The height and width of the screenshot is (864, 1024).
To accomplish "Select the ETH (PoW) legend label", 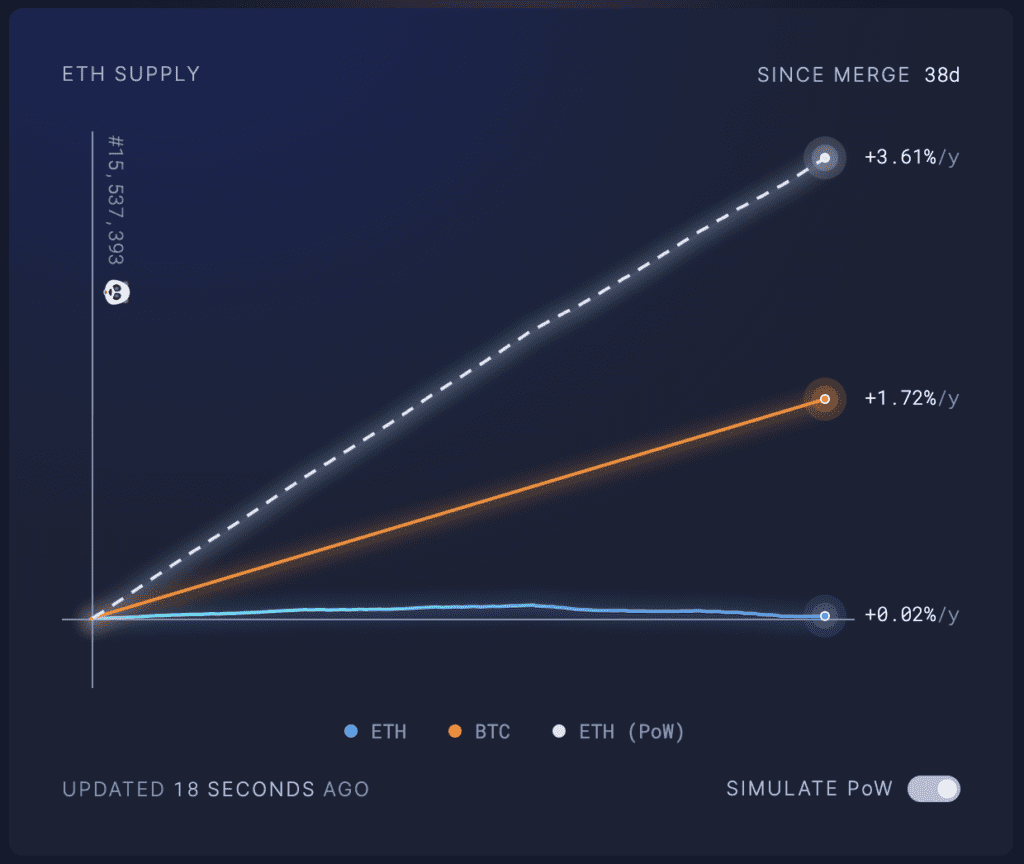I will pyautogui.click(x=632, y=732).
